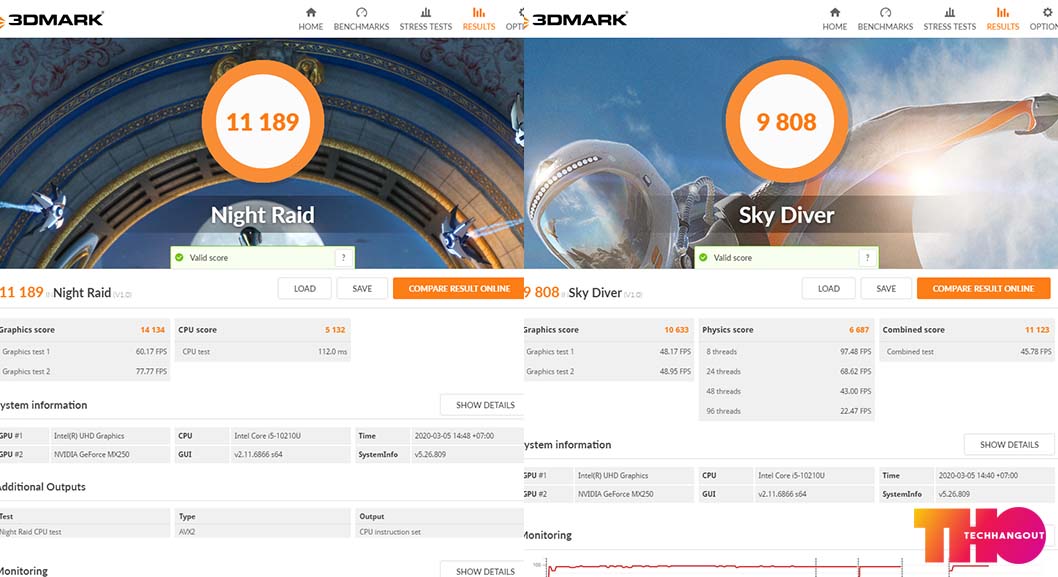Select Intel(R) UHD Graphics in Sky Diver window
The height and width of the screenshot is (577, 1058).
click(613, 475)
